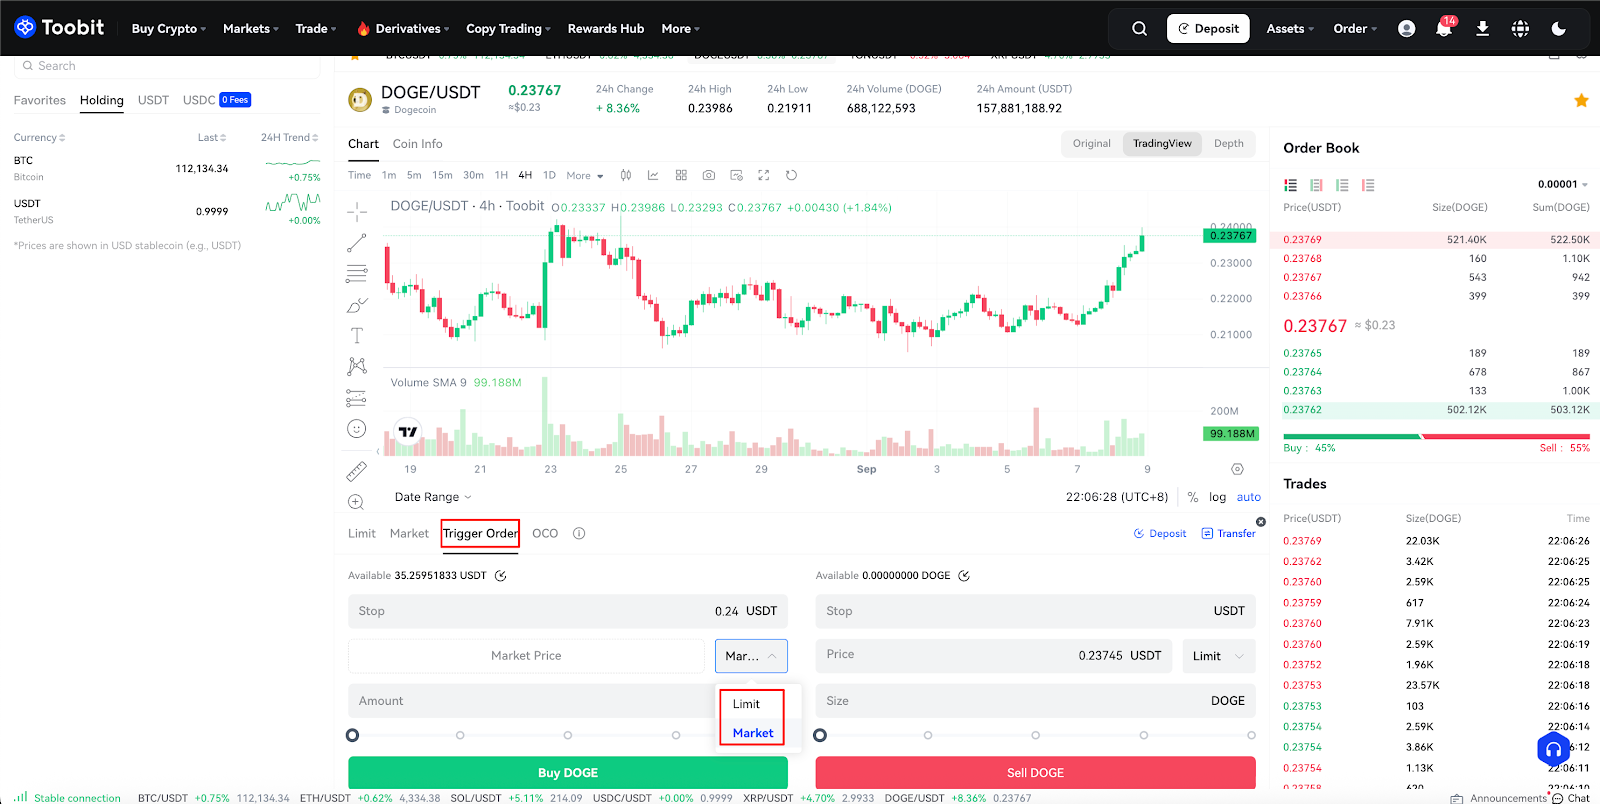The image size is (1600, 804).
Task: Open the sell side Limit type dropdown
Action: click(x=1218, y=656)
